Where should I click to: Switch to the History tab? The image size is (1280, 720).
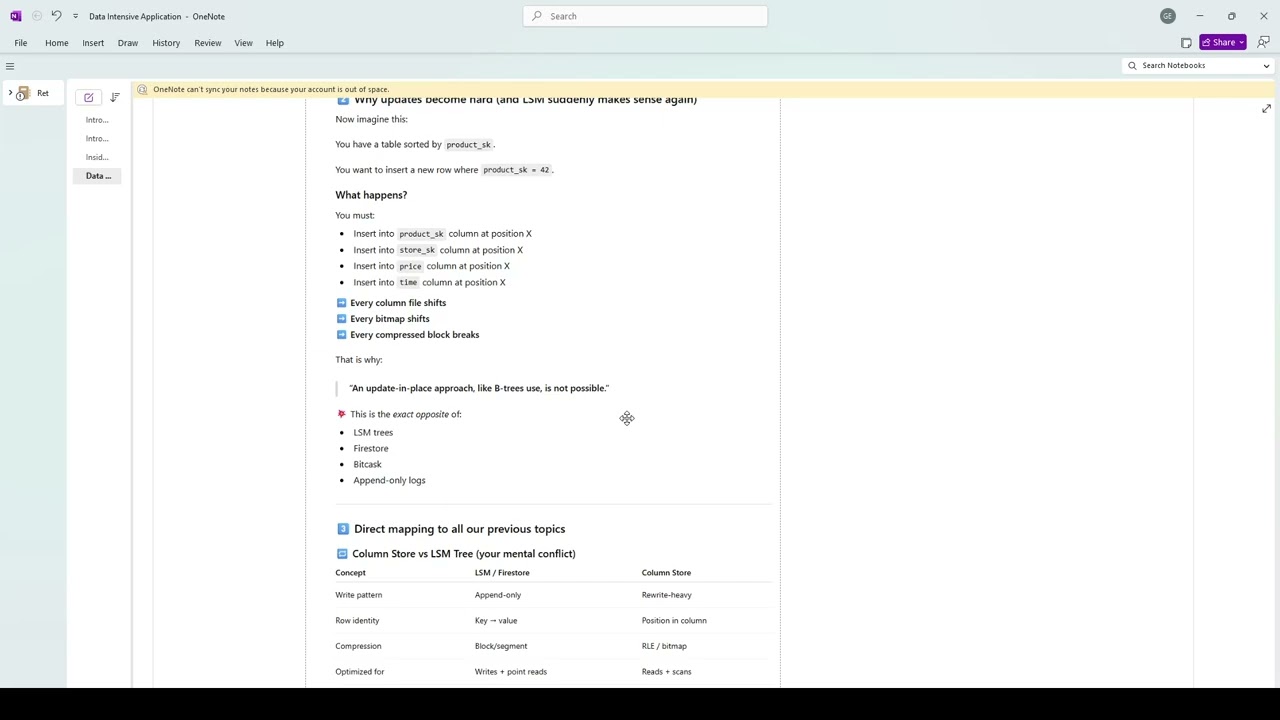[x=166, y=43]
